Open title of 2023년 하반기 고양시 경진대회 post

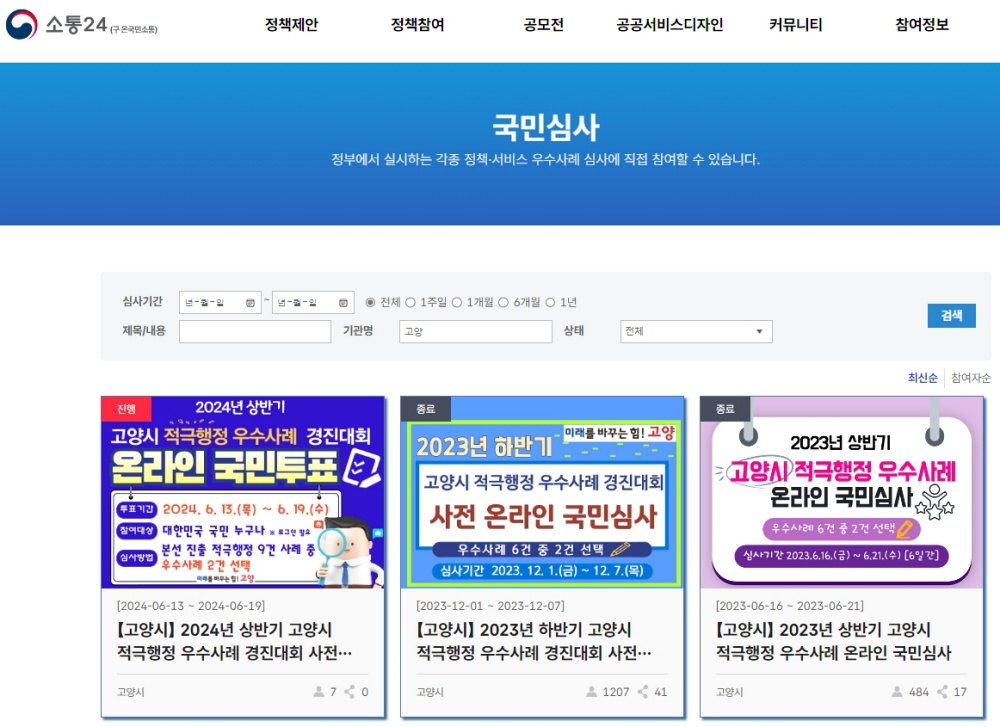pos(534,642)
